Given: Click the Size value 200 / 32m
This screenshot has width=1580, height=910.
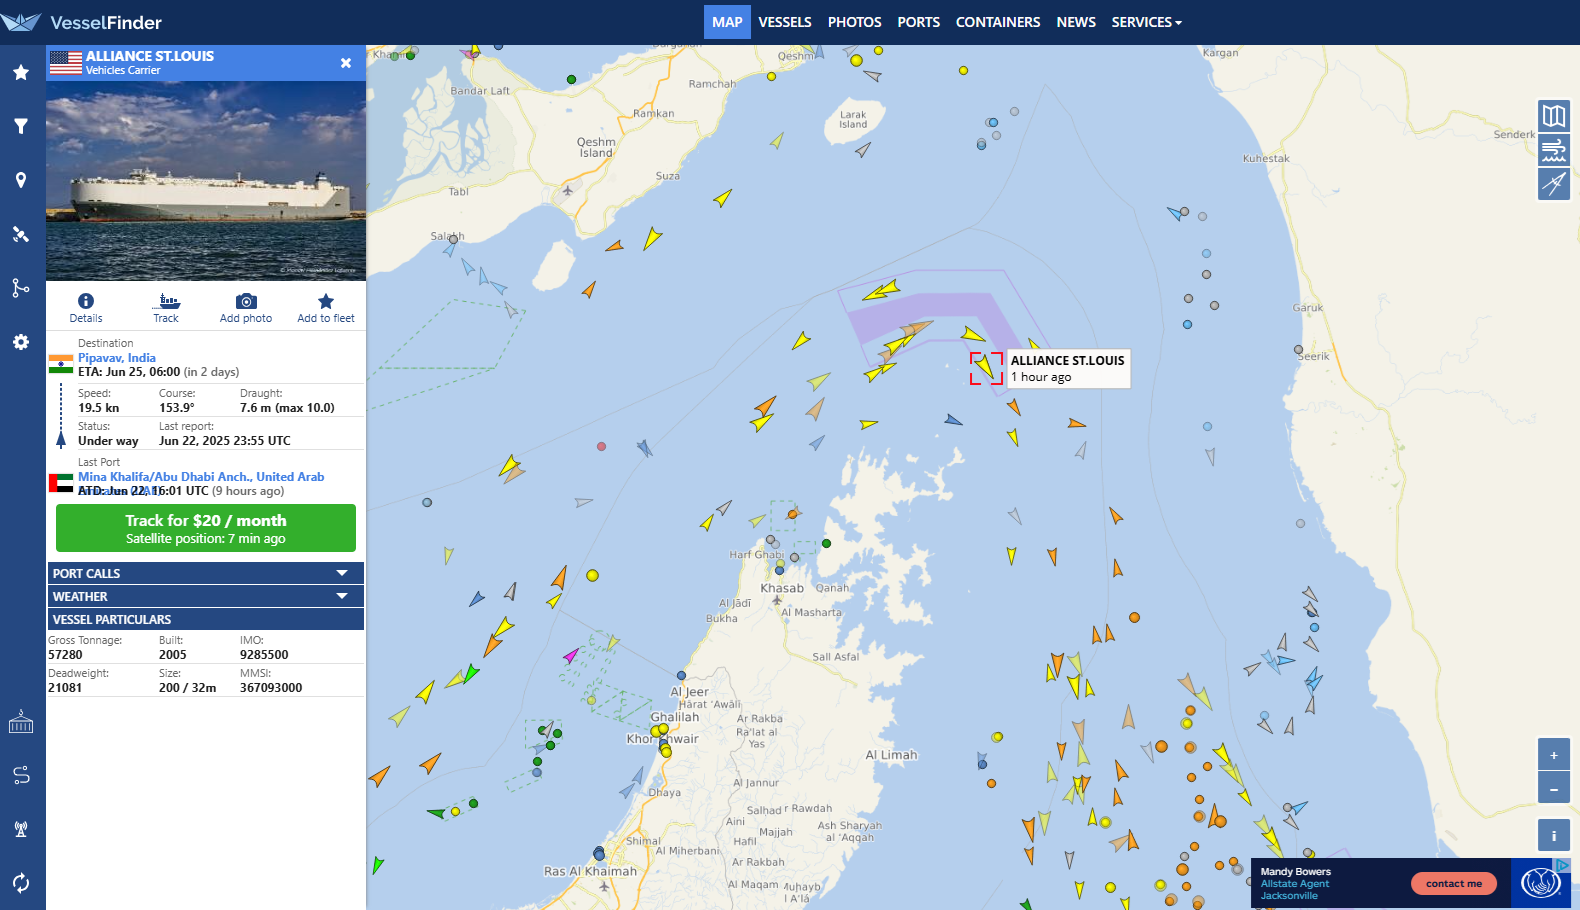Looking at the screenshot, I should pos(188,688).
